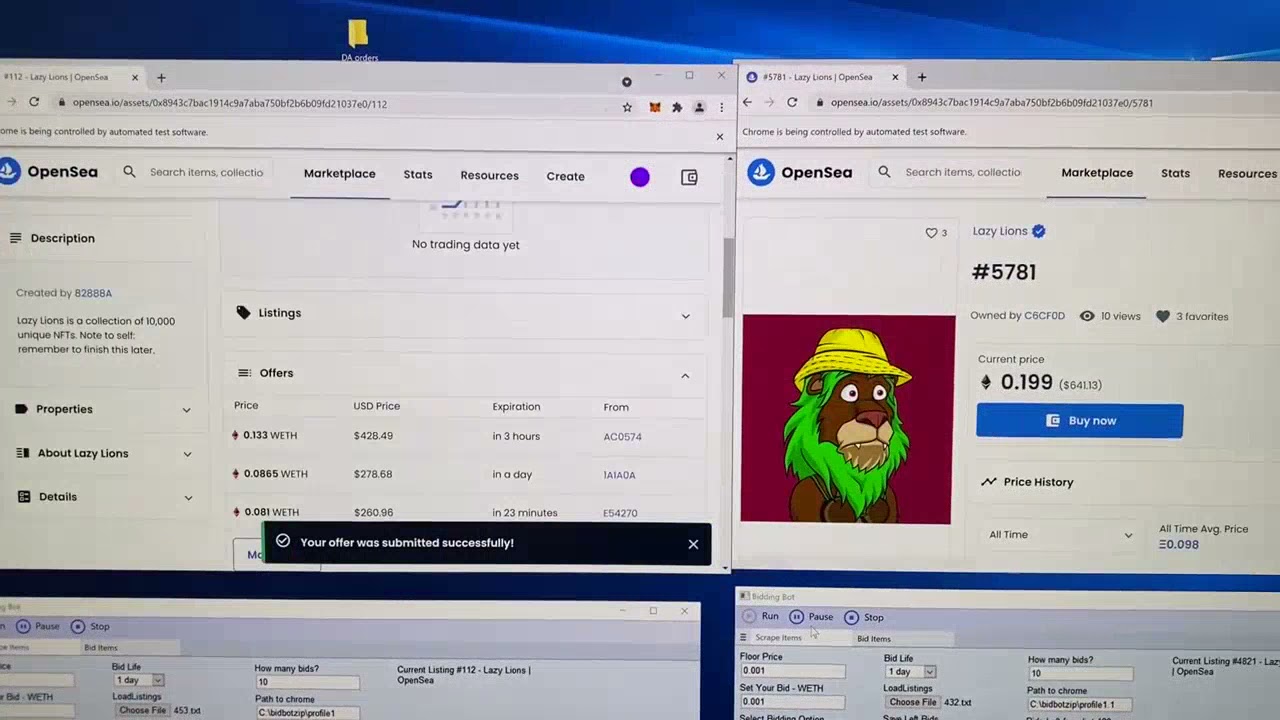Click Pause in the left Bidding Bot
Viewport: 1280px width, 720px height.
(x=38, y=626)
